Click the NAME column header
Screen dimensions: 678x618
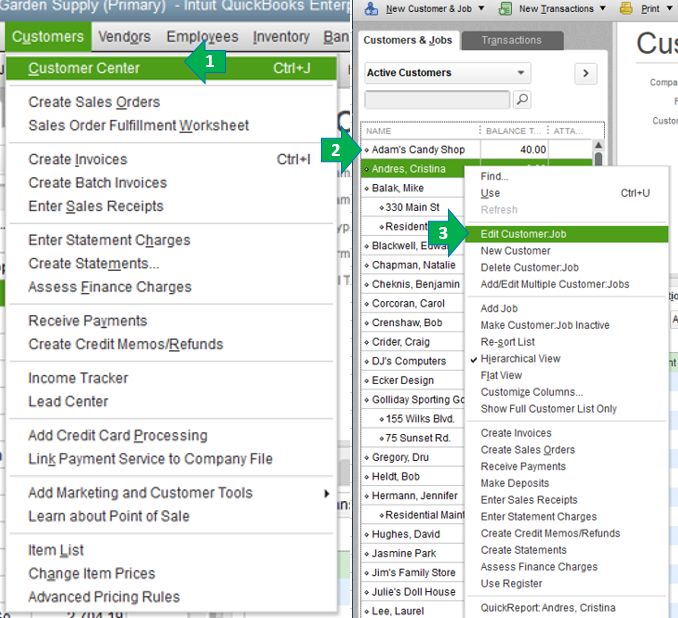click(x=420, y=131)
